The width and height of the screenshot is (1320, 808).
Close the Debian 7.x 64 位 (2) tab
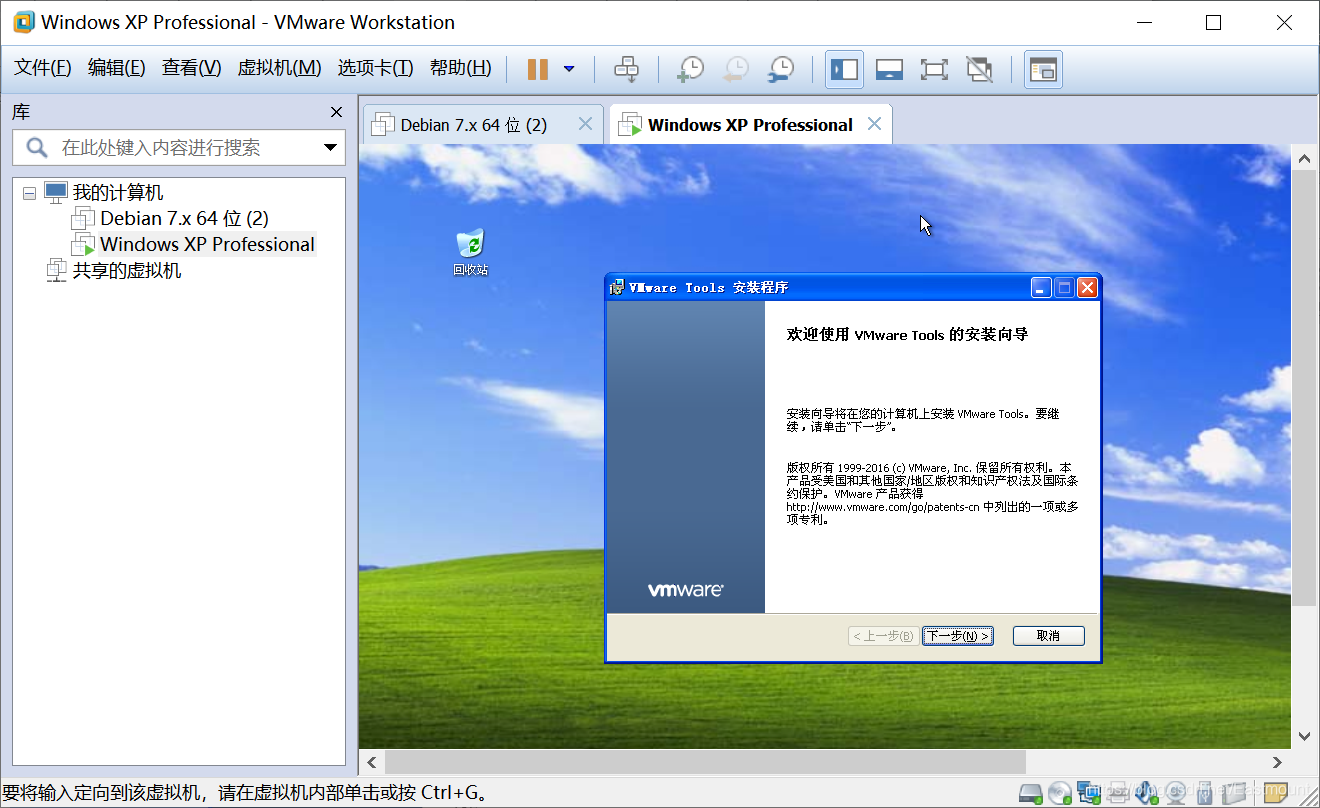[586, 124]
